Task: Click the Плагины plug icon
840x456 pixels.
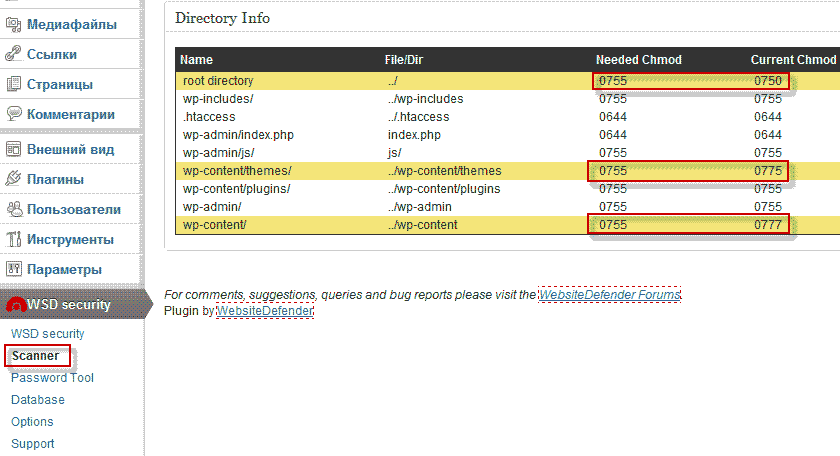Action: [x=14, y=179]
